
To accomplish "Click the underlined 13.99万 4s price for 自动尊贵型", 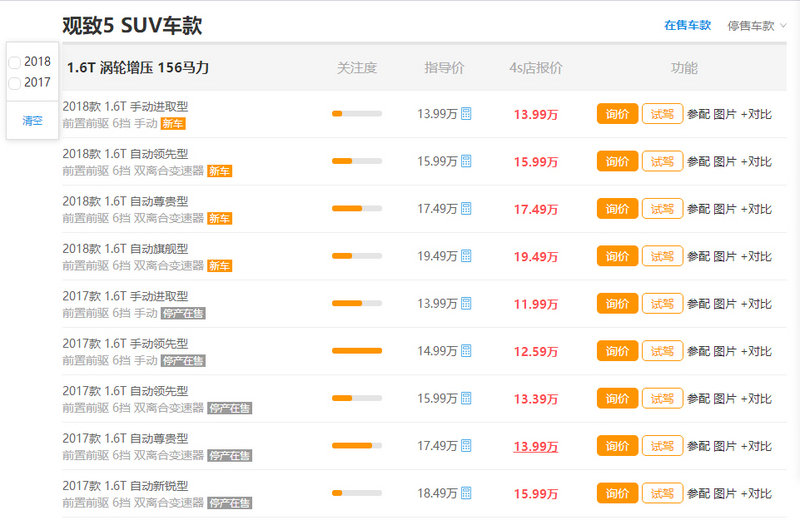I will (x=536, y=446).
